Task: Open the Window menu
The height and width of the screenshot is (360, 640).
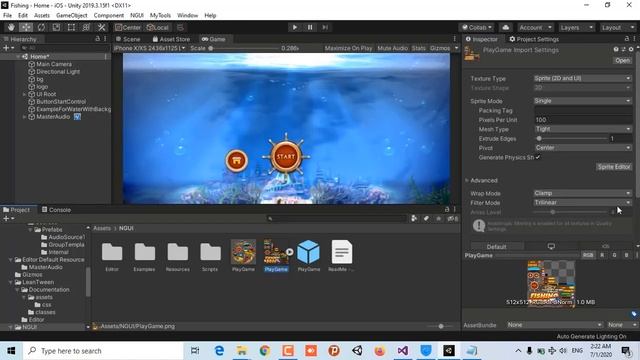Action: (x=187, y=16)
